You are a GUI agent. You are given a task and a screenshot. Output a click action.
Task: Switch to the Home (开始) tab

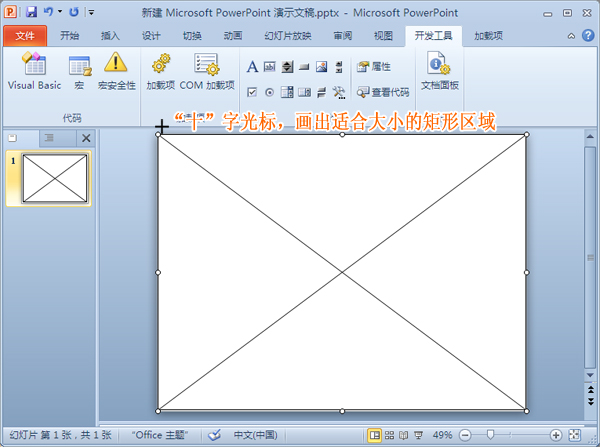point(70,36)
